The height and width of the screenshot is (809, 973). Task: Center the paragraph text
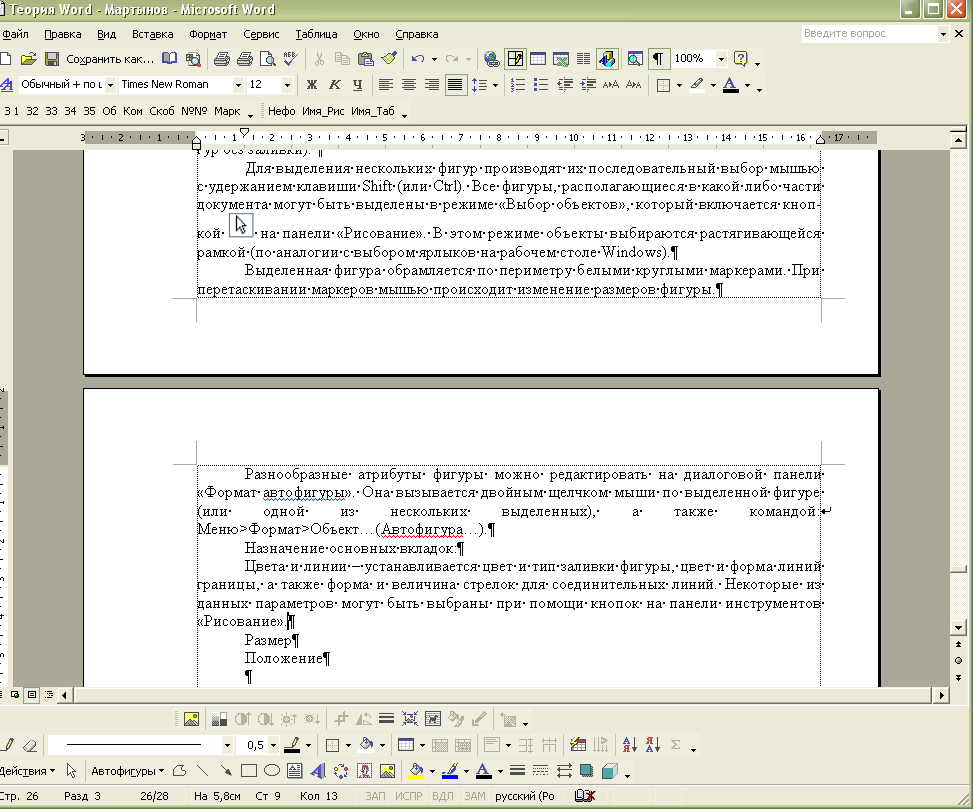pyautogui.click(x=408, y=84)
